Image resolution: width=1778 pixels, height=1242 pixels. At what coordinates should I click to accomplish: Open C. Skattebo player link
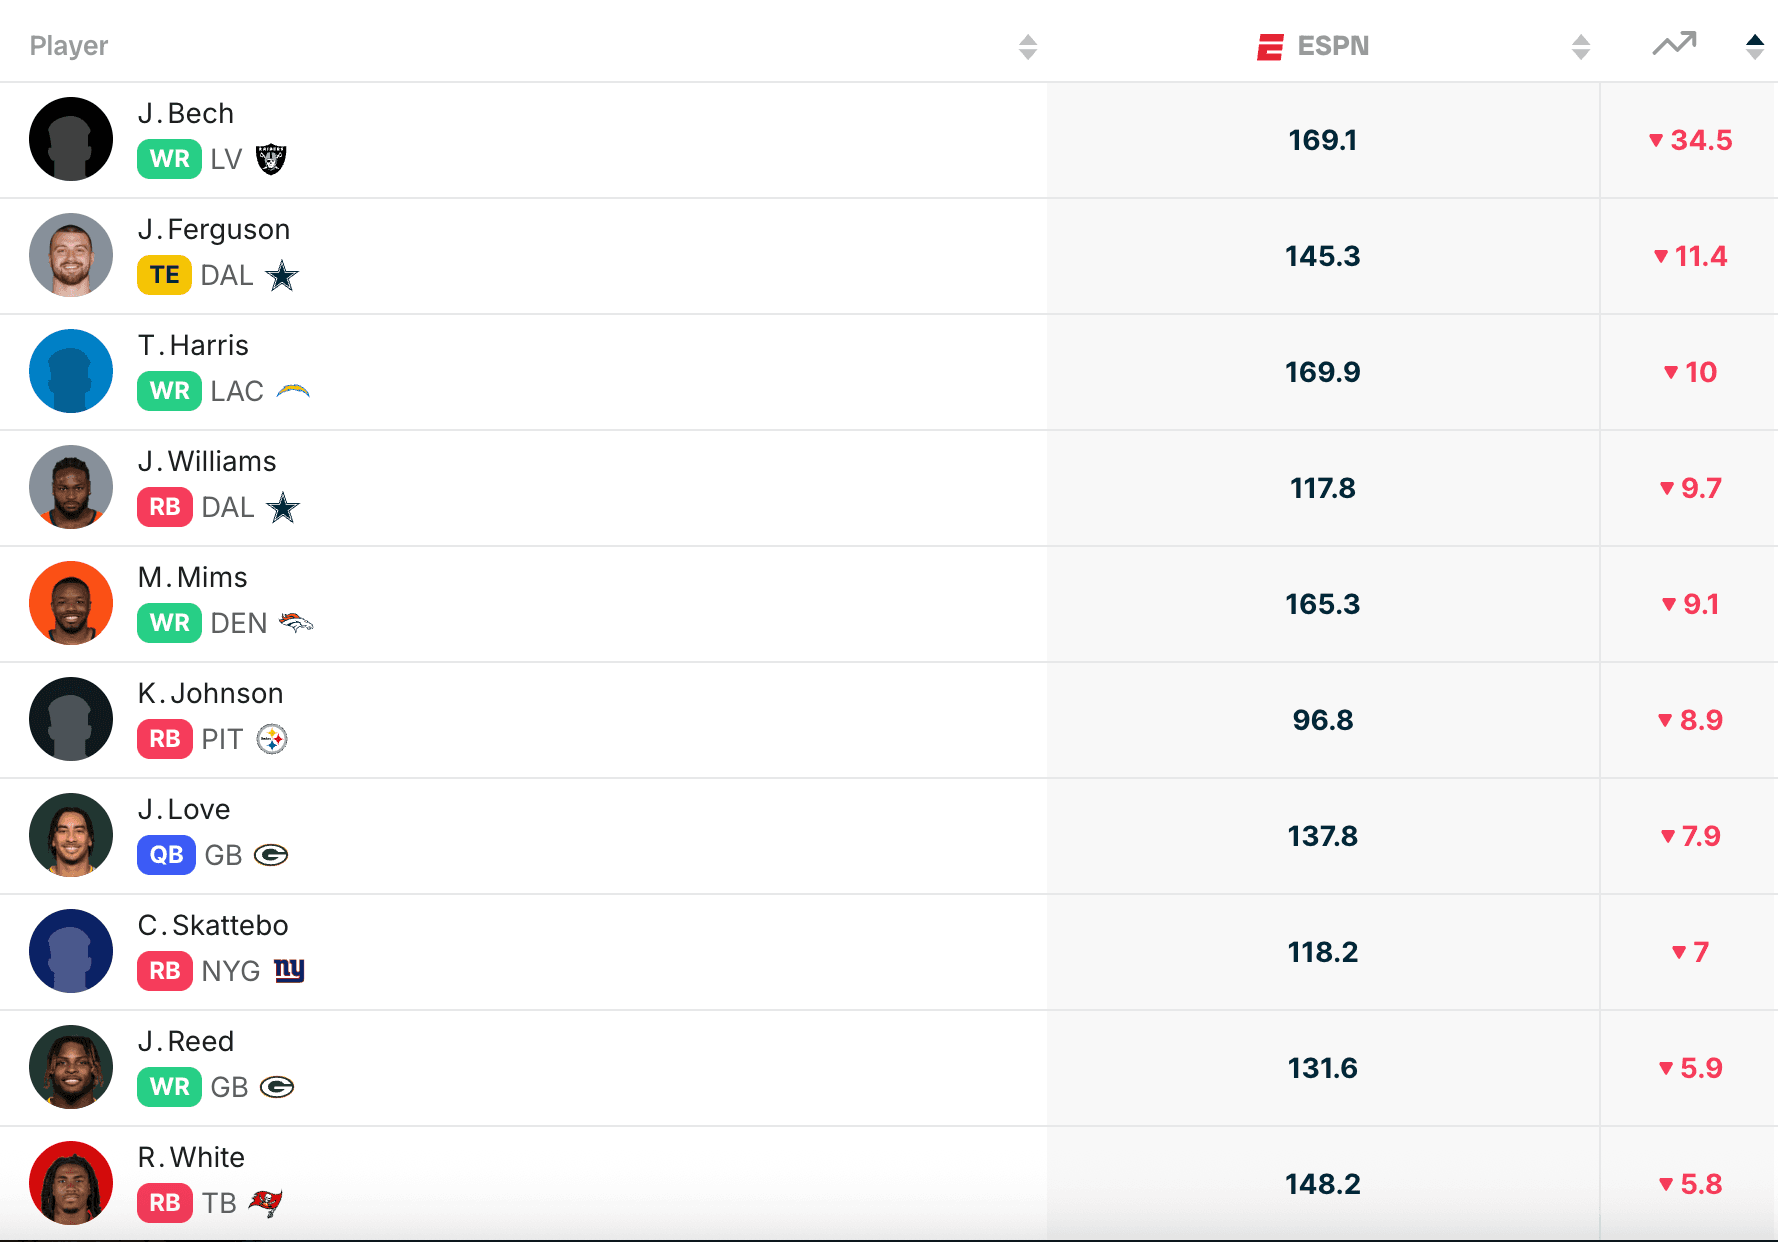click(x=213, y=926)
